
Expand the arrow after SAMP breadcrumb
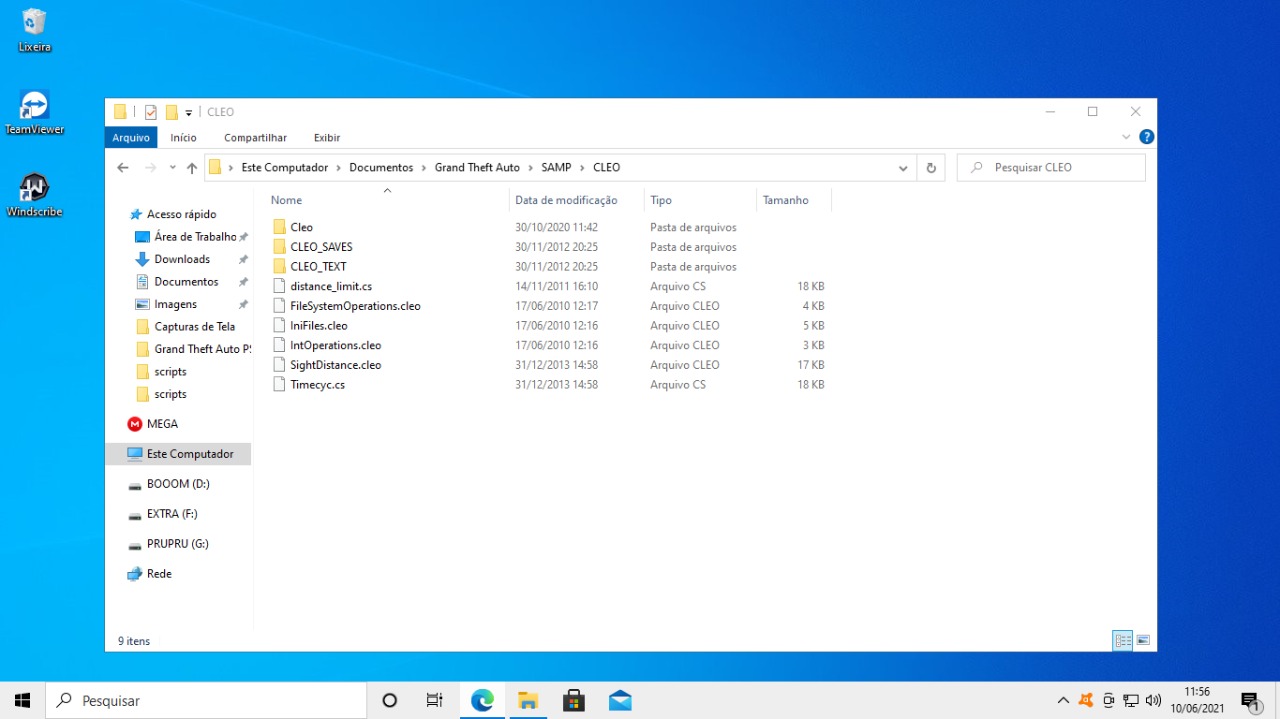pos(582,168)
